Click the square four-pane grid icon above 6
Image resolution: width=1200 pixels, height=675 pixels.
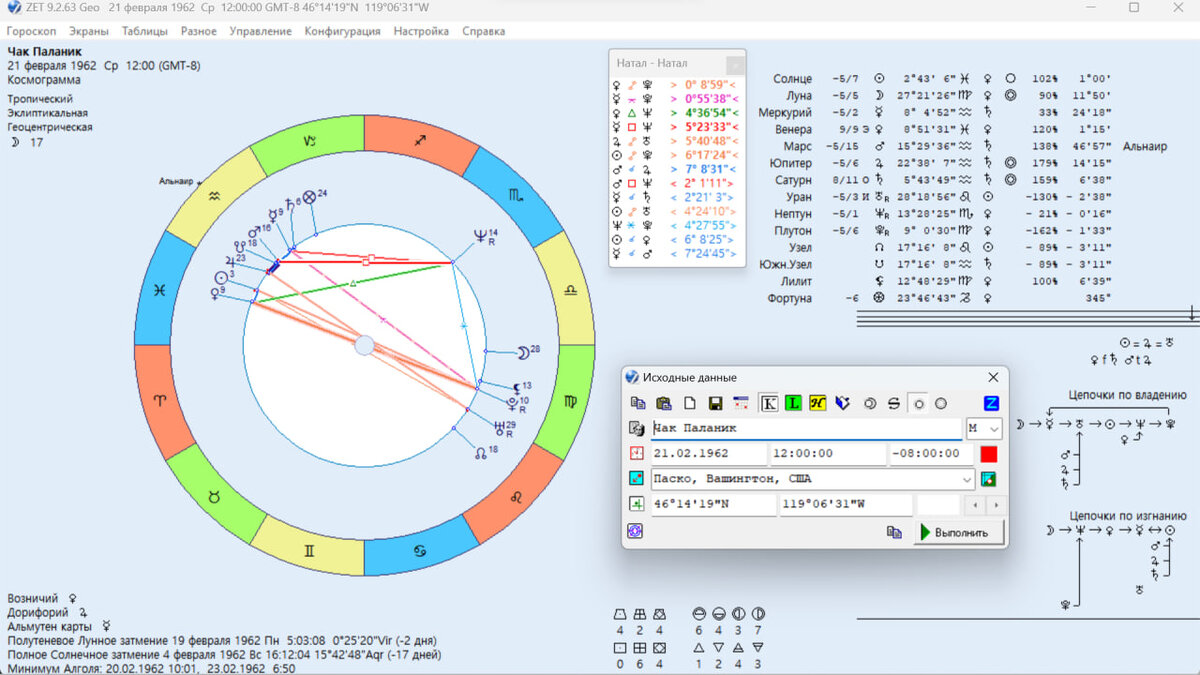click(x=640, y=648)
